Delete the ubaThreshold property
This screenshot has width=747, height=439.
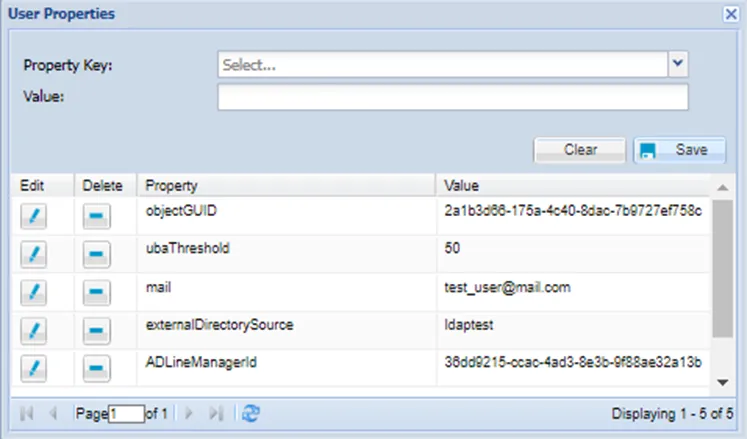point(96,255)
